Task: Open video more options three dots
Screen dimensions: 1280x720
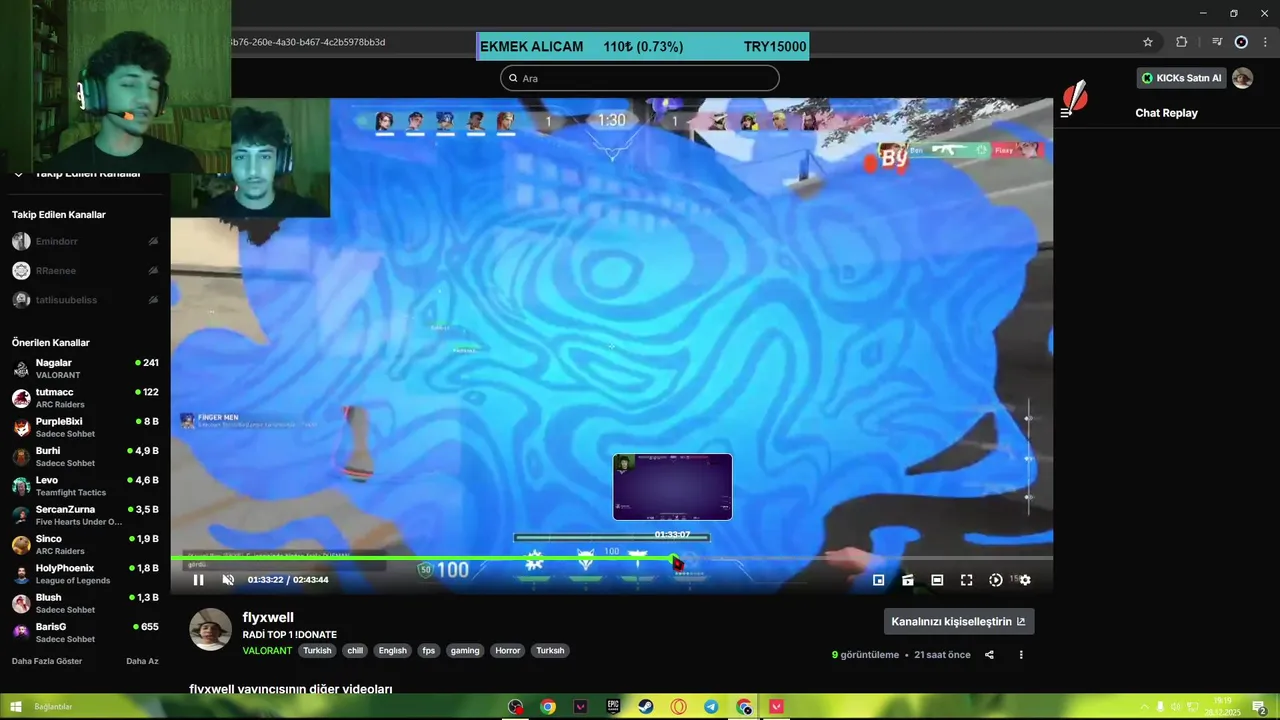Action: point(1021,655)
